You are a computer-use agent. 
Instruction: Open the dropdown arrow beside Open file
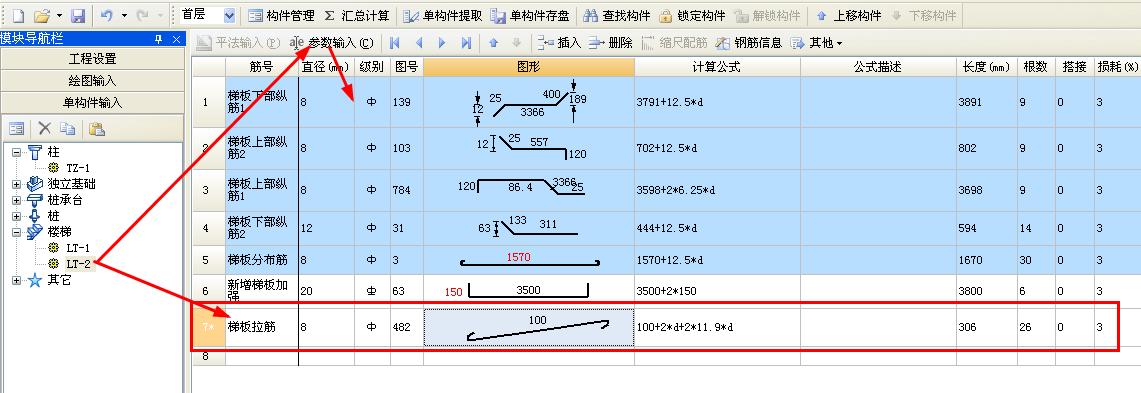59,15
